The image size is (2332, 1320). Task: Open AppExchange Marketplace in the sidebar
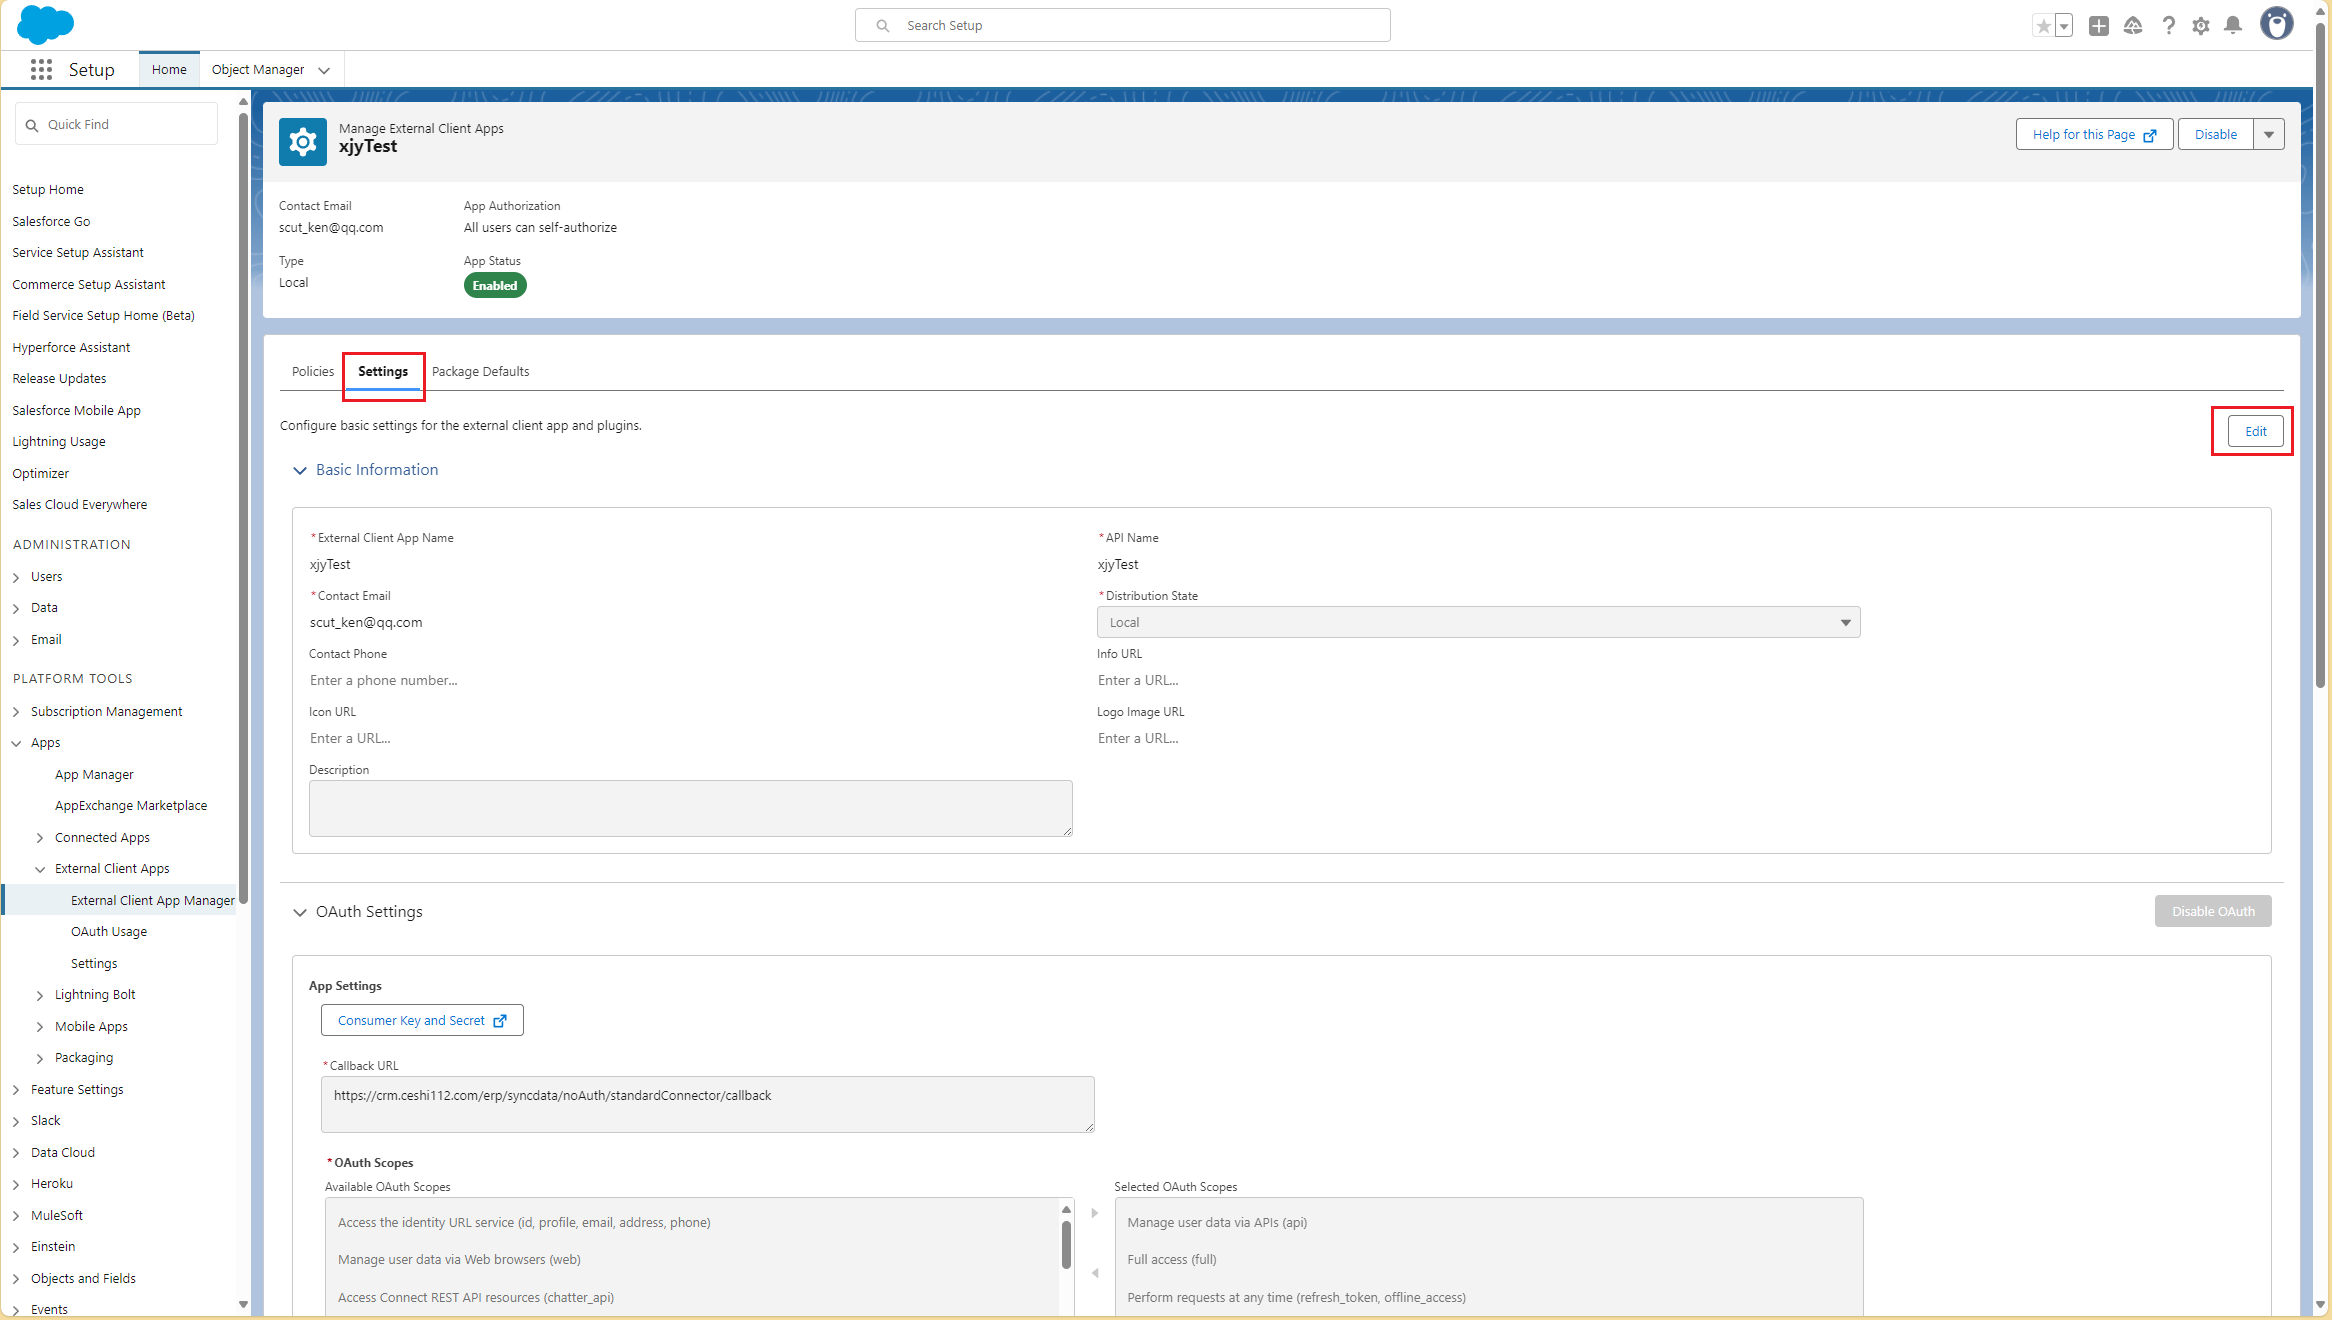click(x=131, y=806)
